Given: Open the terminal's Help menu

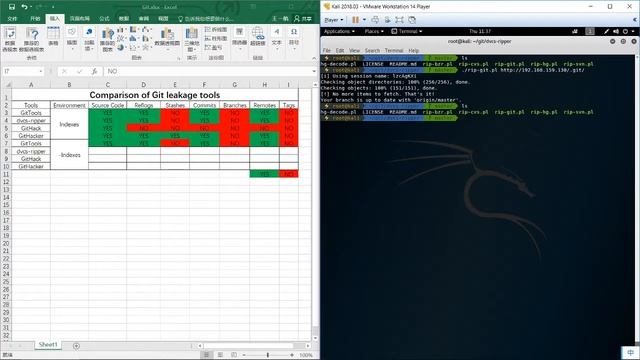Looking at the screenshot, I should 413,51.
